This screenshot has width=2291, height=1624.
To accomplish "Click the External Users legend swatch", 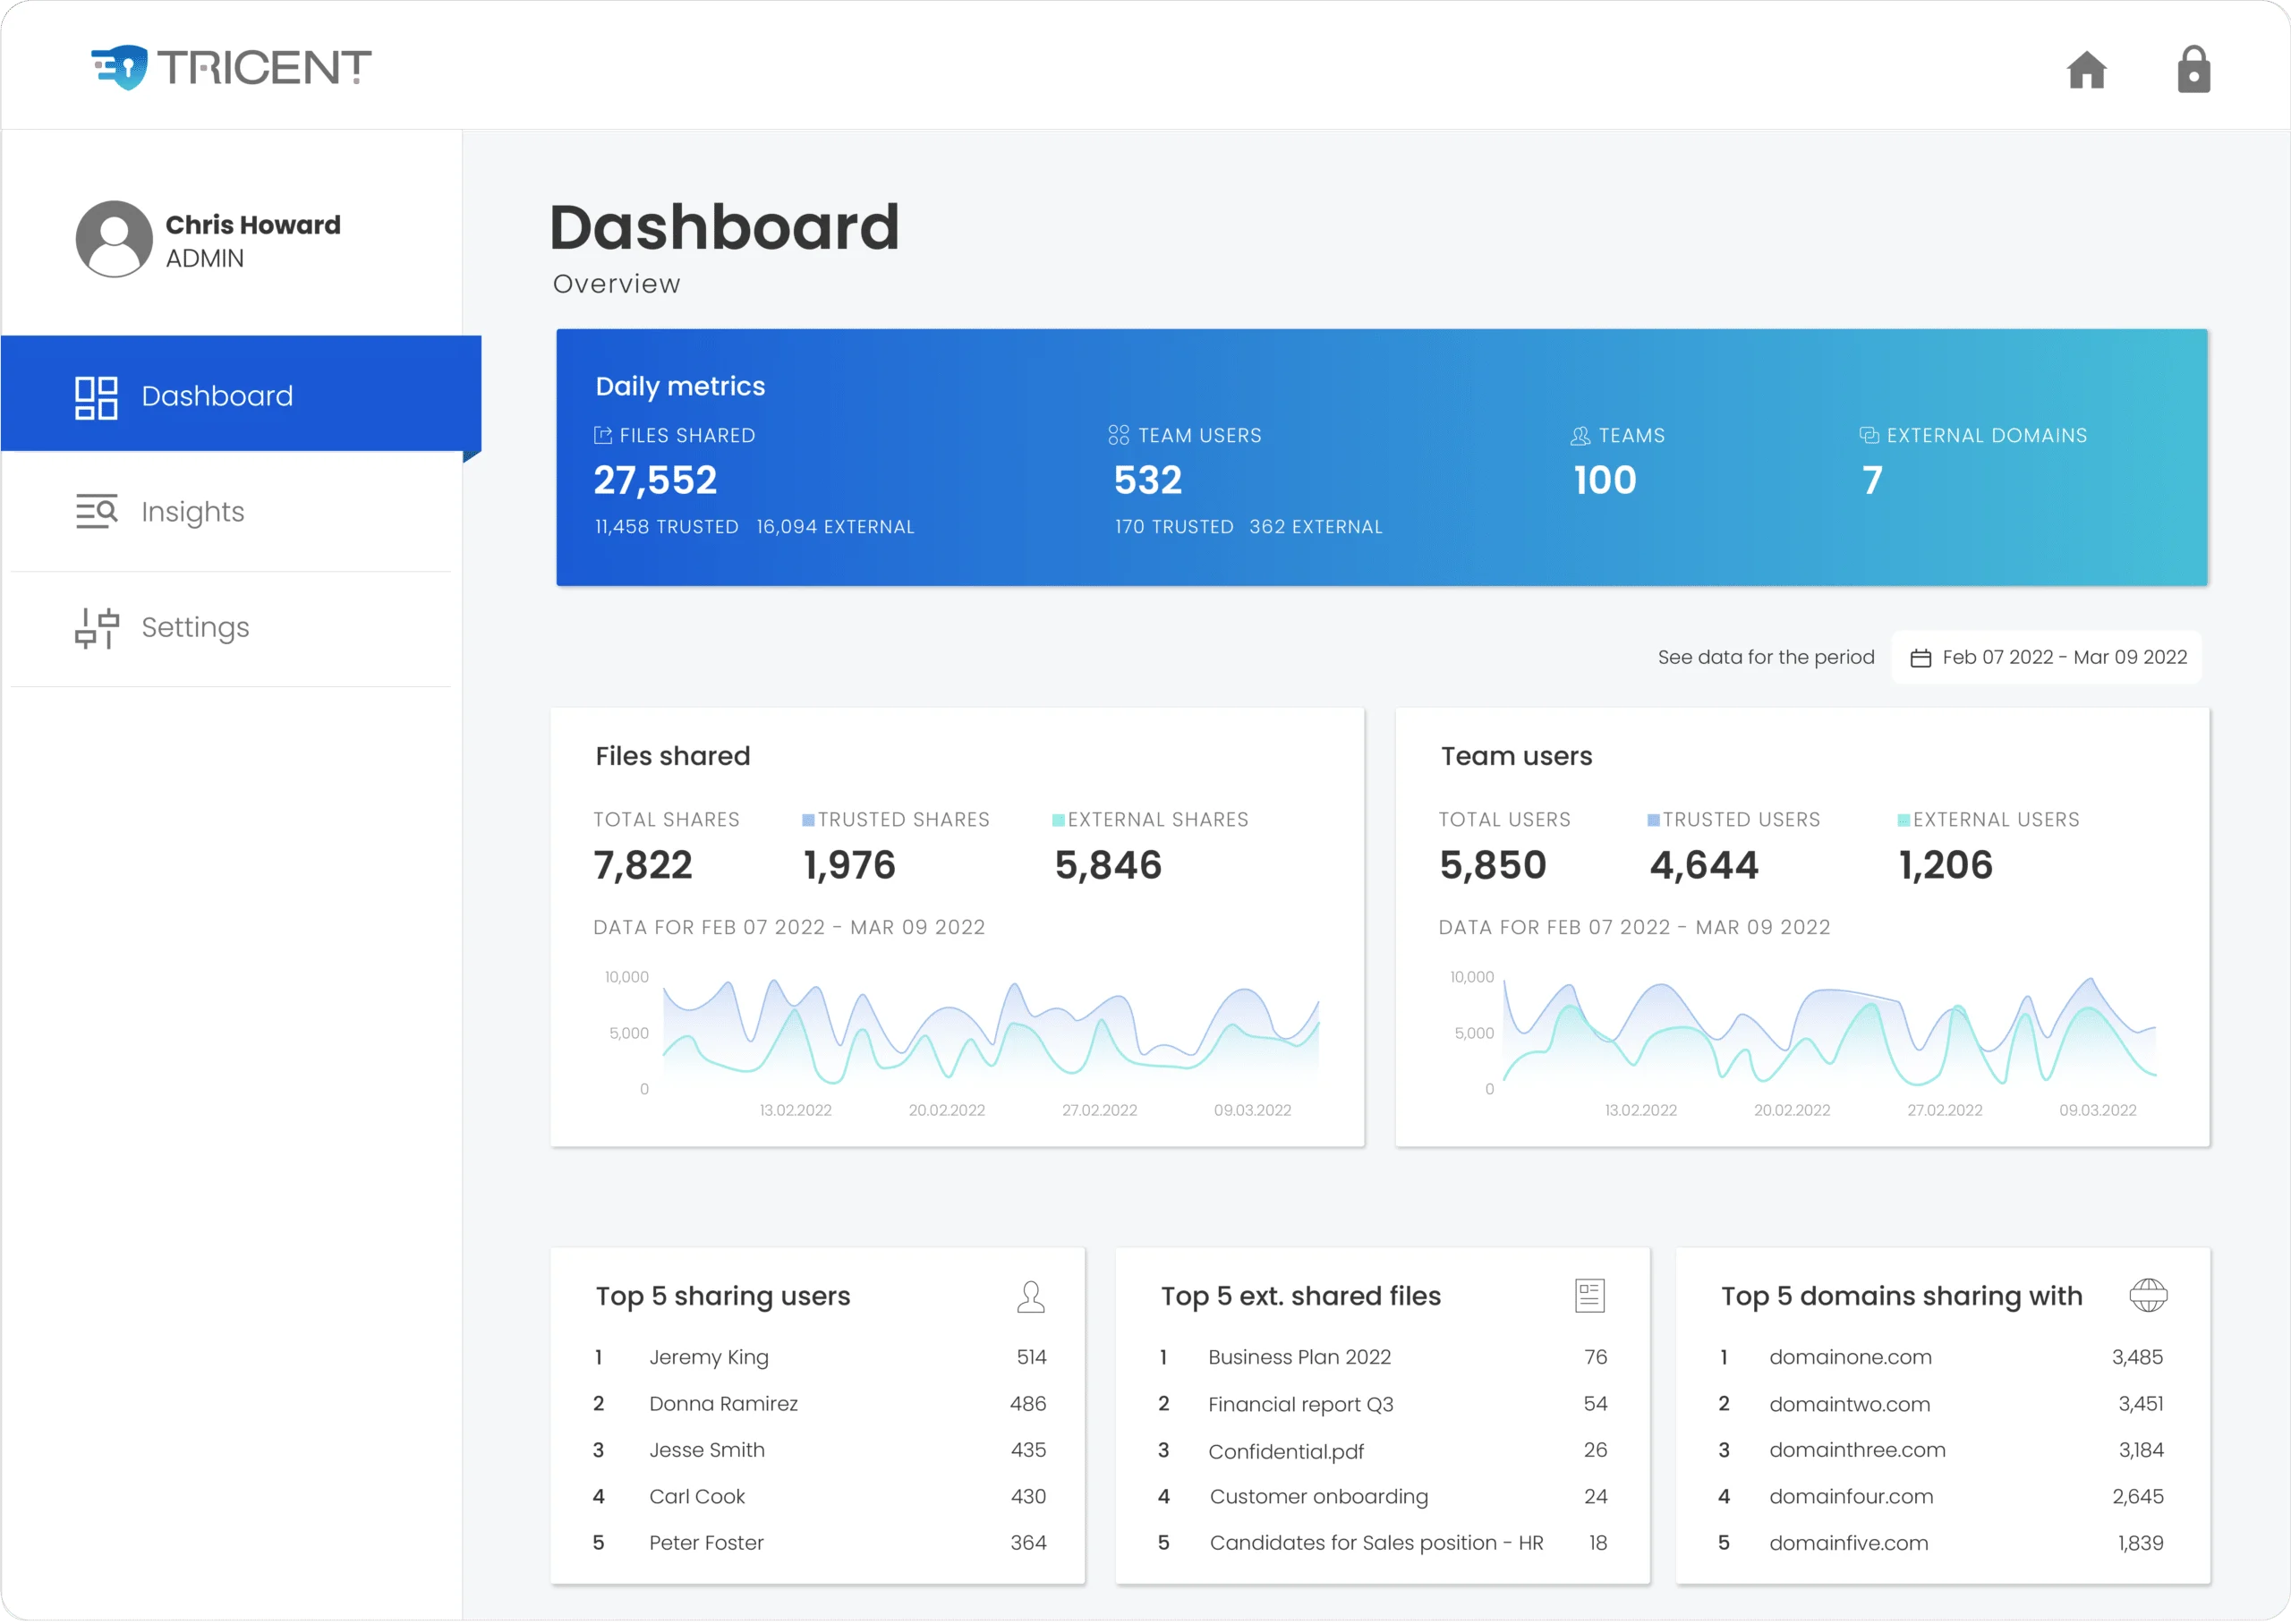I will point(1904,820).
